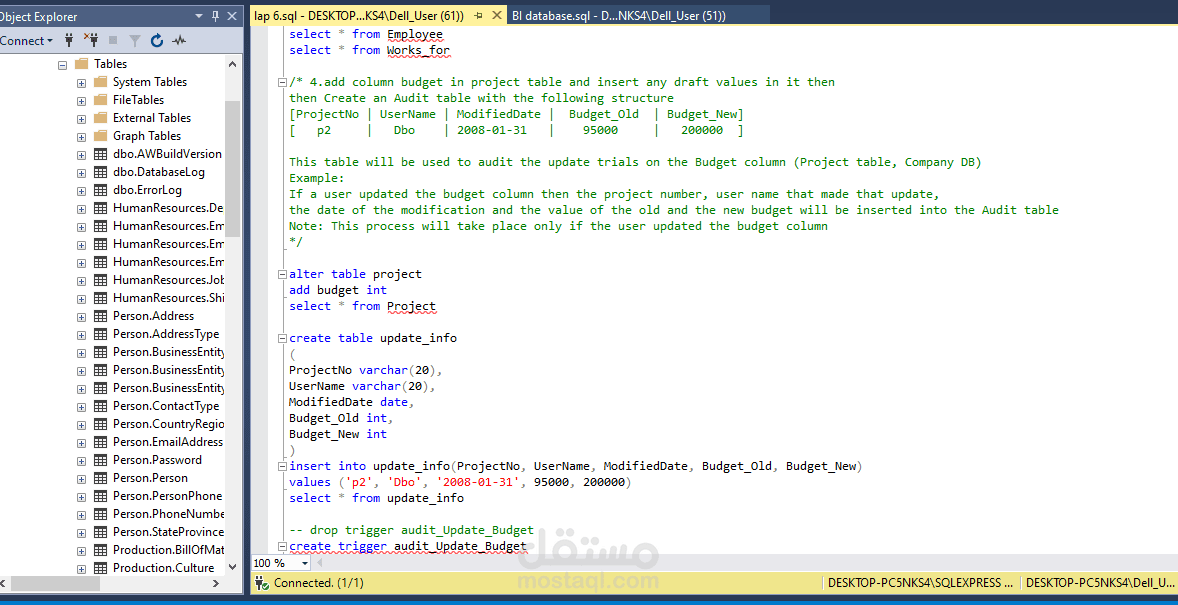Click the Person.PersonPhone table icon
Viewport: 1178px width, 605px height.
tap(100, 496)
